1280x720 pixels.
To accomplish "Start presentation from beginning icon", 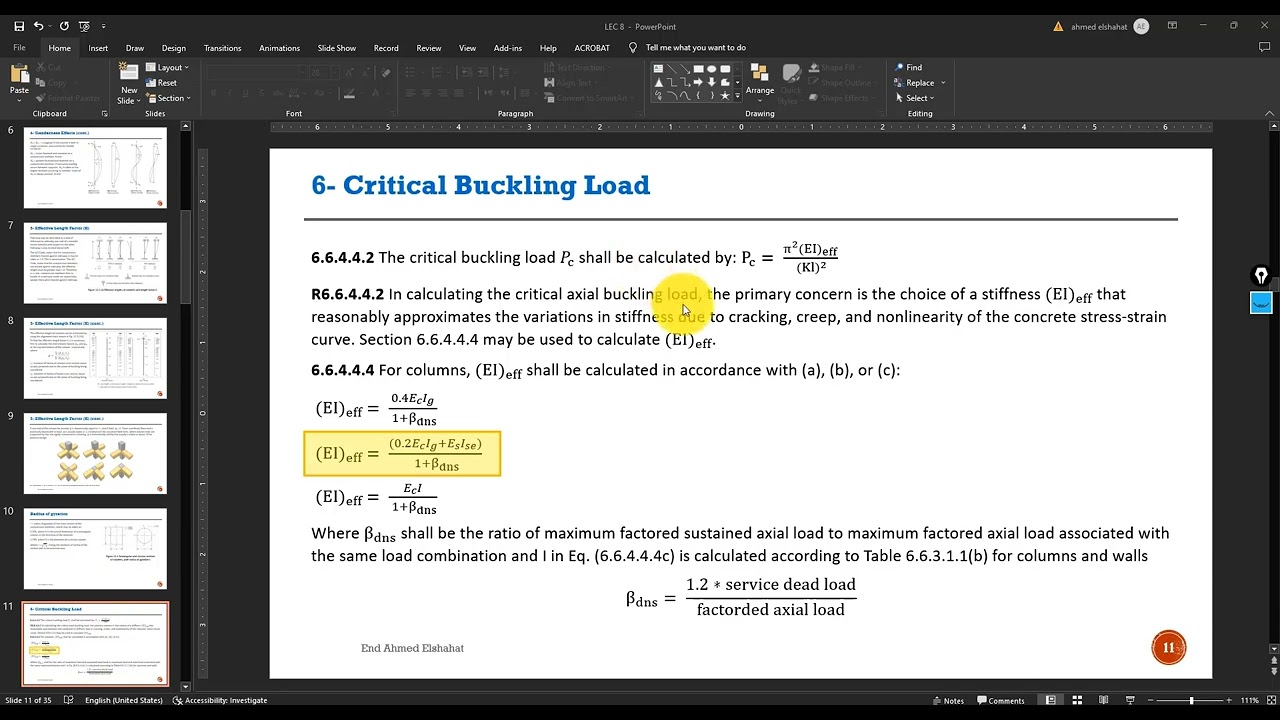I will 85,26.
